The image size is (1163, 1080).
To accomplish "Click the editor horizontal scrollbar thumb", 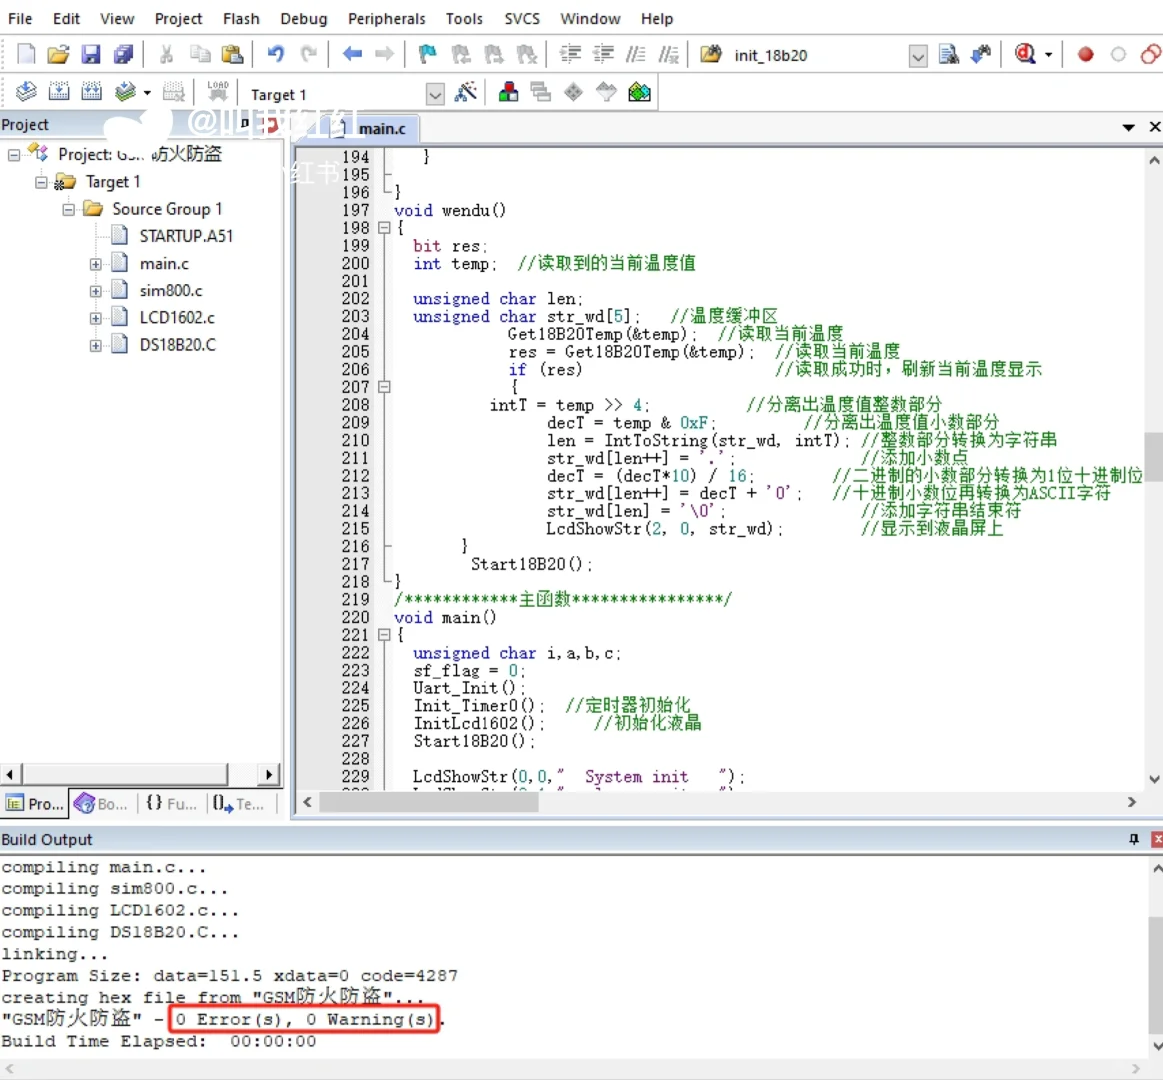I will click(429, 803).
